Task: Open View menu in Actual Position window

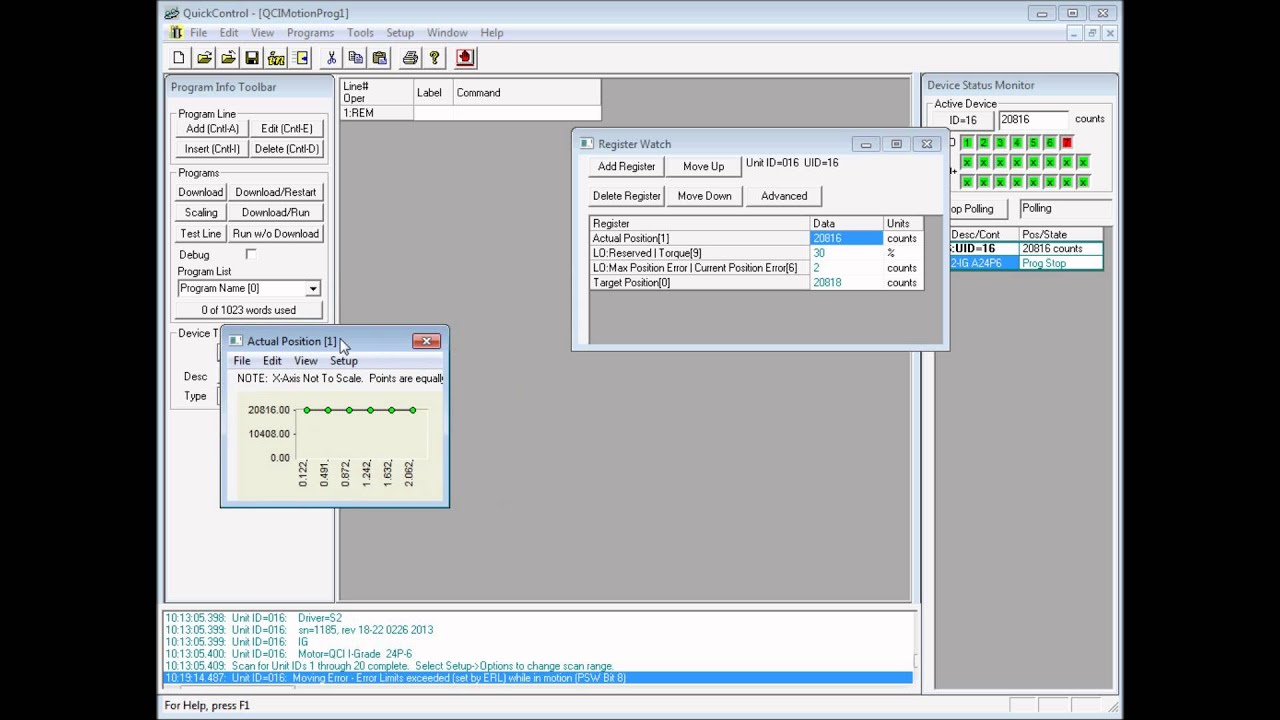Action: pos(306,361)
